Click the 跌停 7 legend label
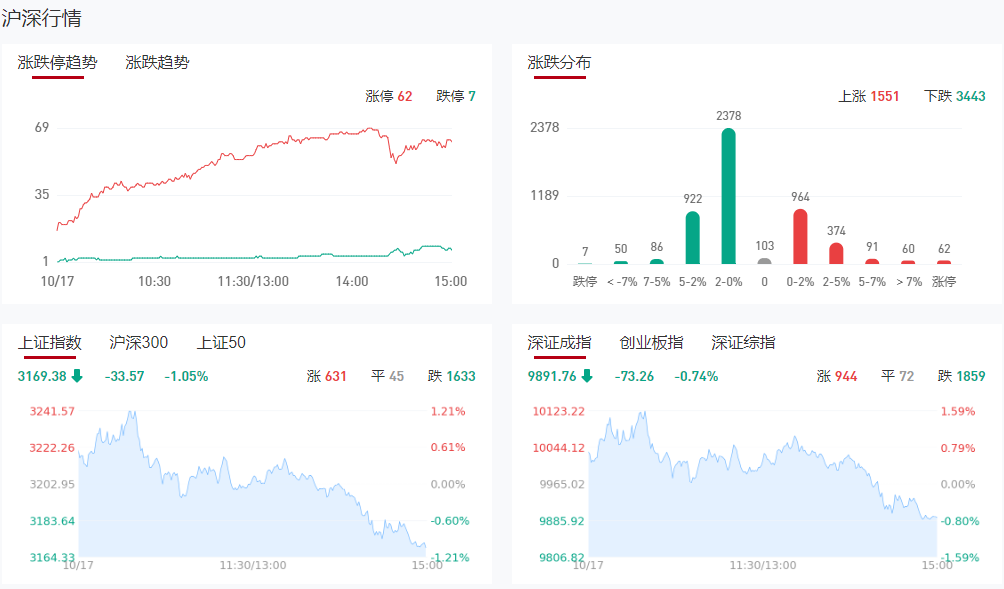1004x589 pixels. pos(456,96)
